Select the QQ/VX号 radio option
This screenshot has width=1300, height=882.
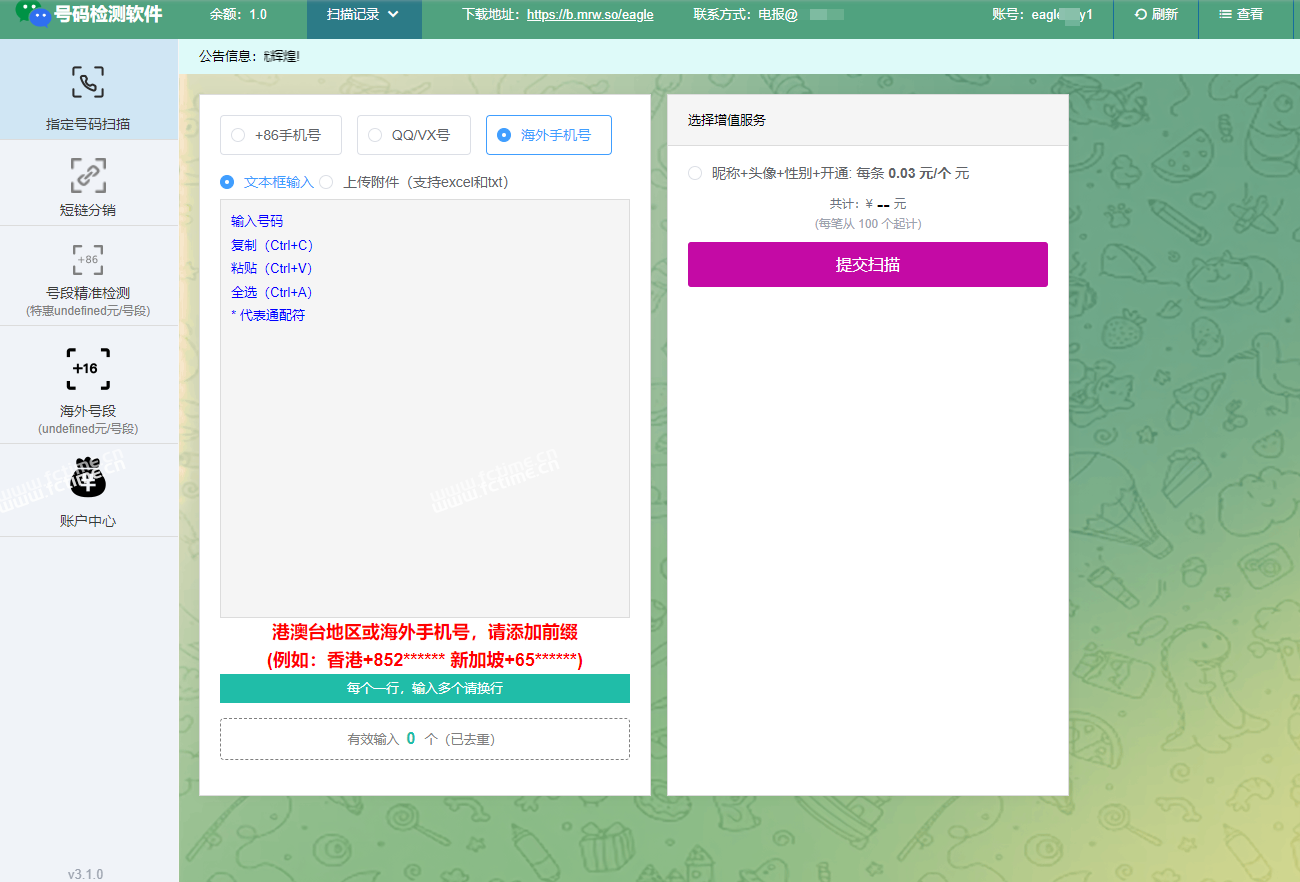coord(375,135)
